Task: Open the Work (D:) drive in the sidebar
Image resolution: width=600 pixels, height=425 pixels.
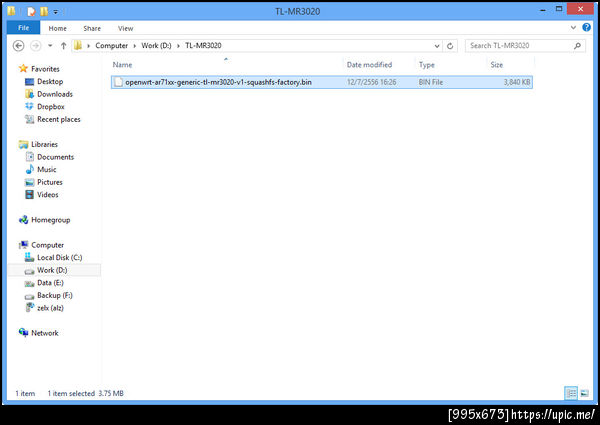Action: (x=52, y=270)
